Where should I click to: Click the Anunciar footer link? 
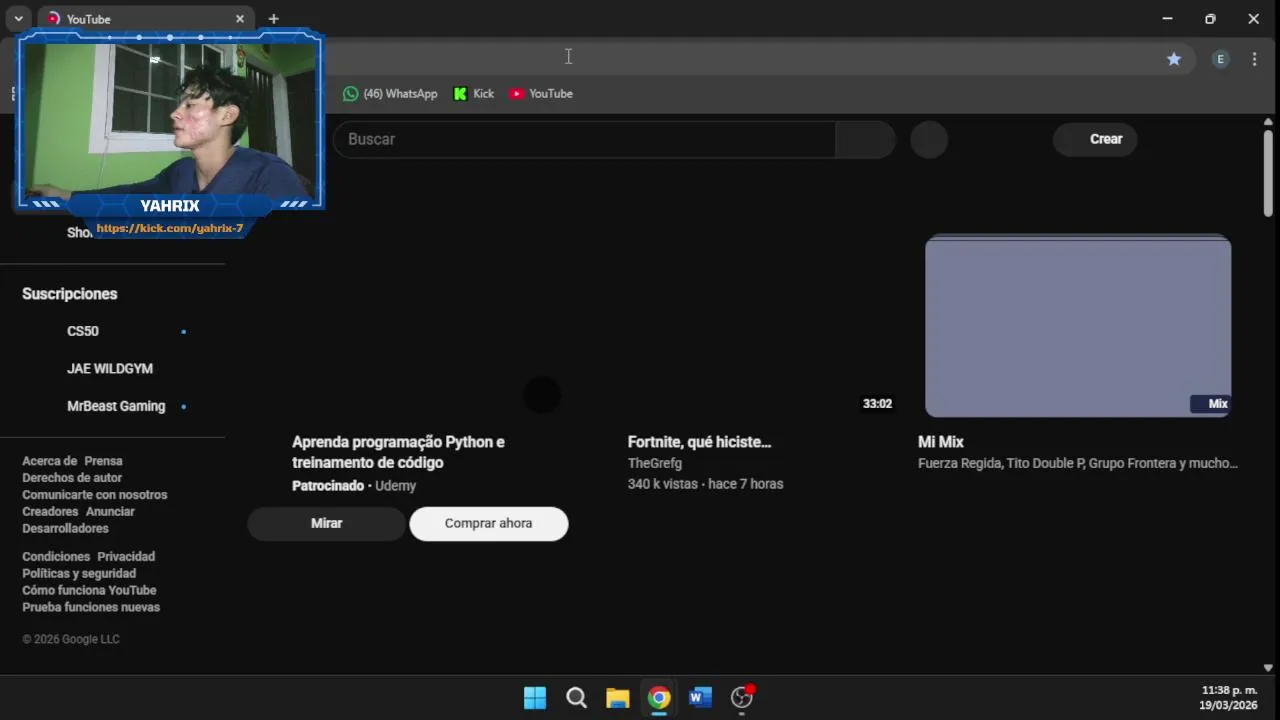(110, 512)
